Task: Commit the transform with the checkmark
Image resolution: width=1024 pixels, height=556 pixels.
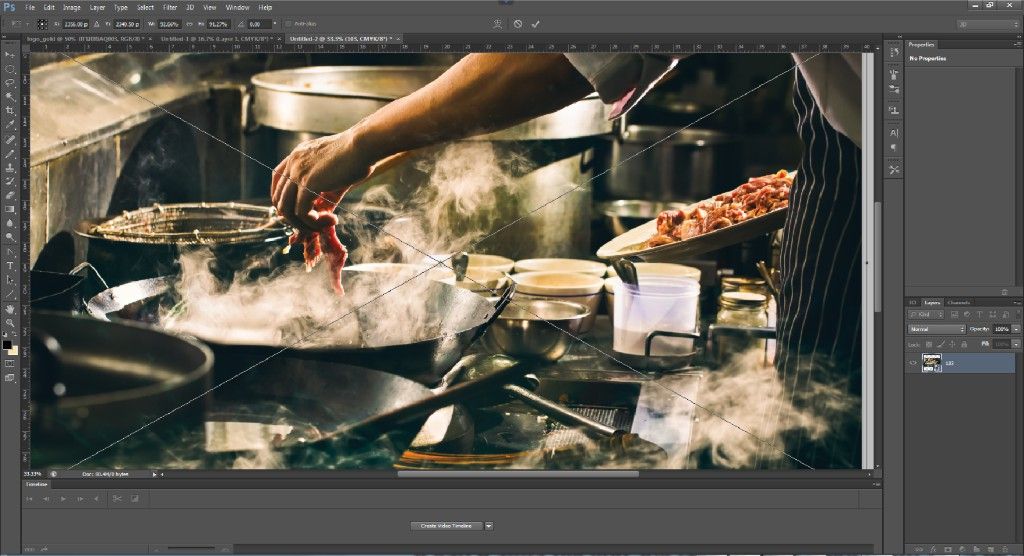Action: click(x=535, y=23)
